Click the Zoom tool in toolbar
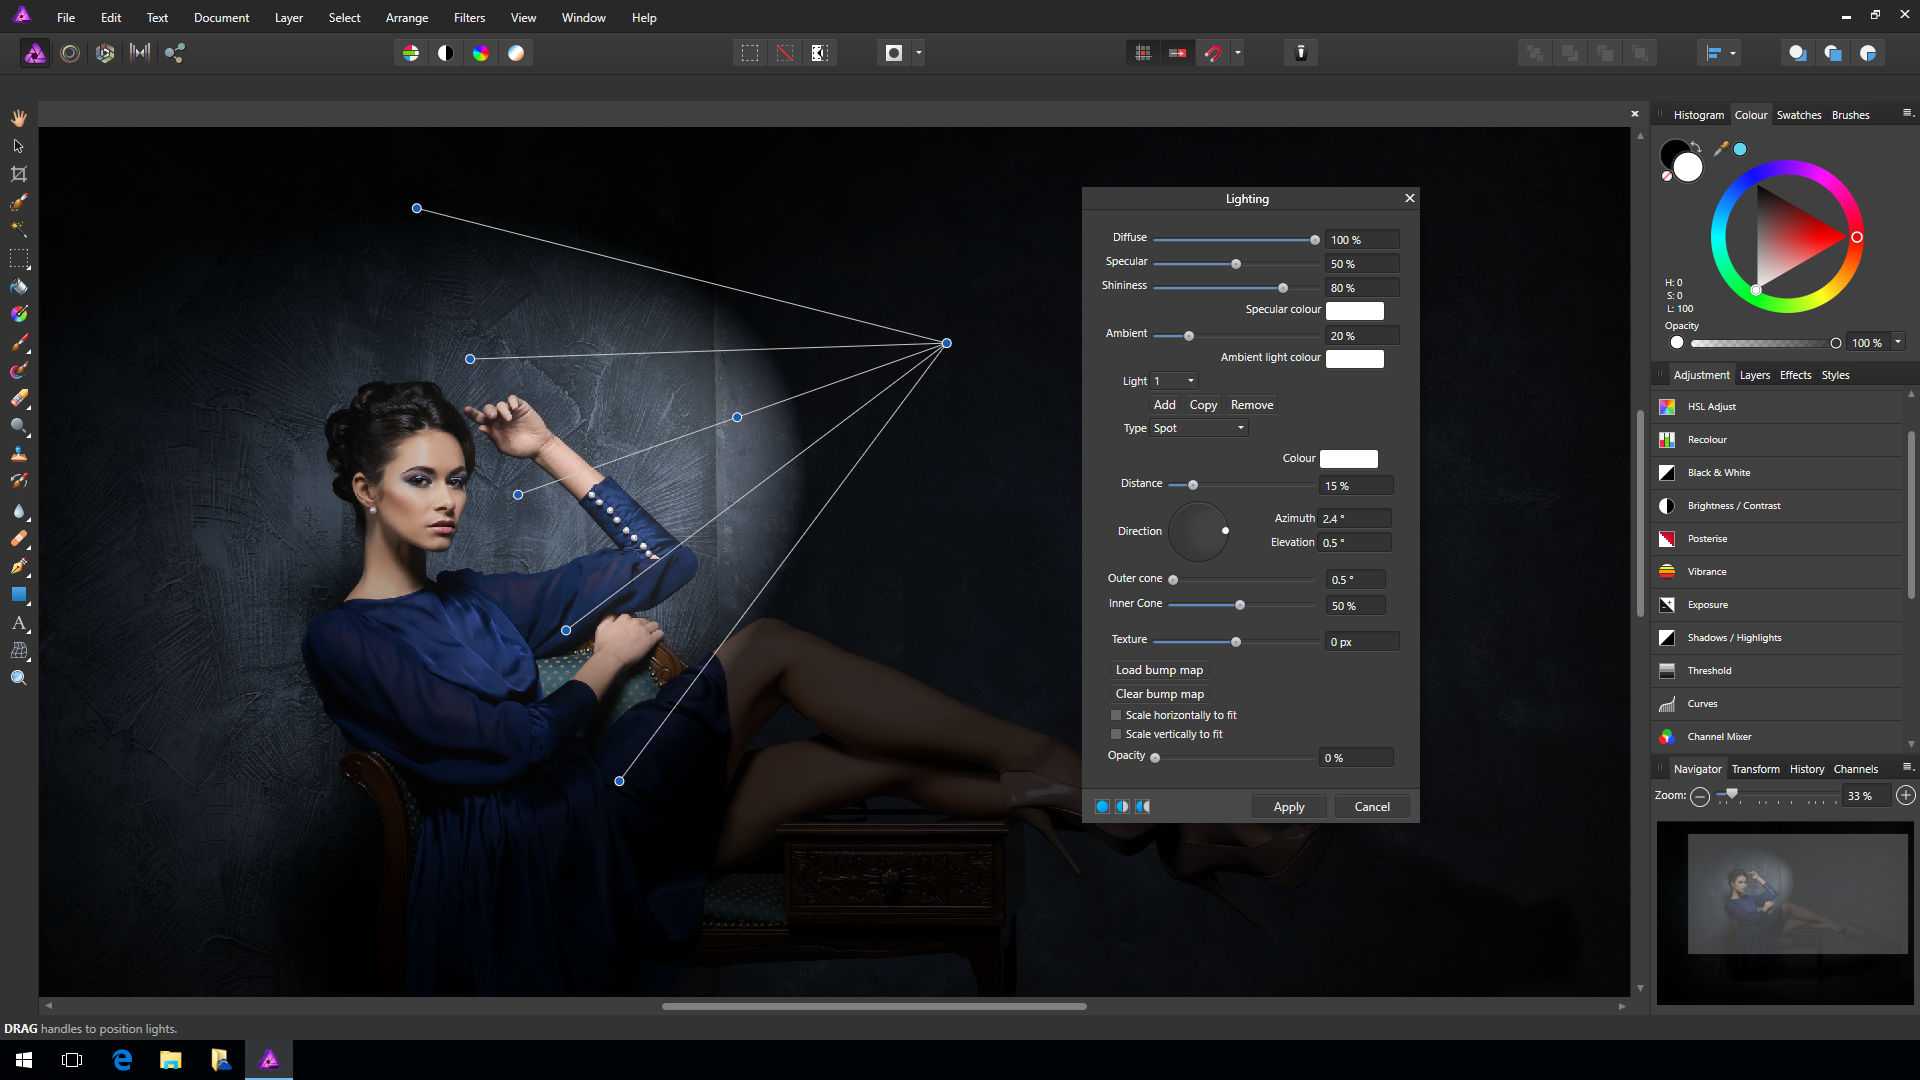Image resolution: width=1920 pixels, height=1080 pixels. pyautogui.click(x=18, y=676)
